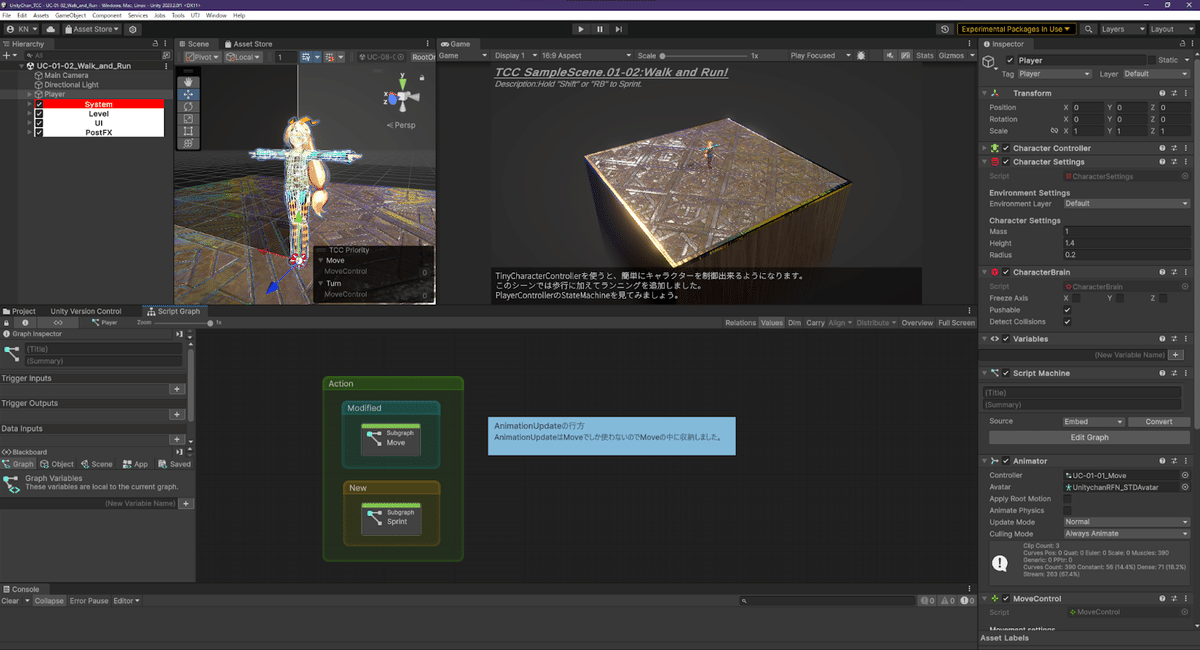Enable Animate Physics checkbox
The height and width of the screenshot is (650, 1200).
[1068, 510]
